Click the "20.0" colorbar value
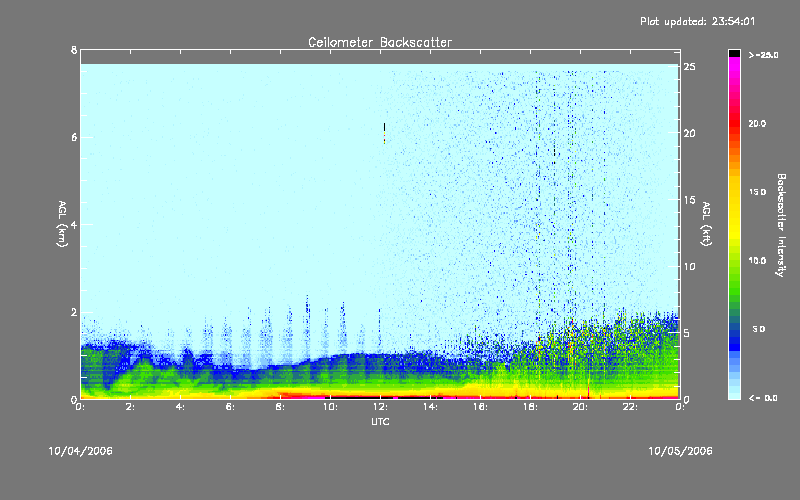The height and width of the screenshot is (500, 800). coord(757,124)
